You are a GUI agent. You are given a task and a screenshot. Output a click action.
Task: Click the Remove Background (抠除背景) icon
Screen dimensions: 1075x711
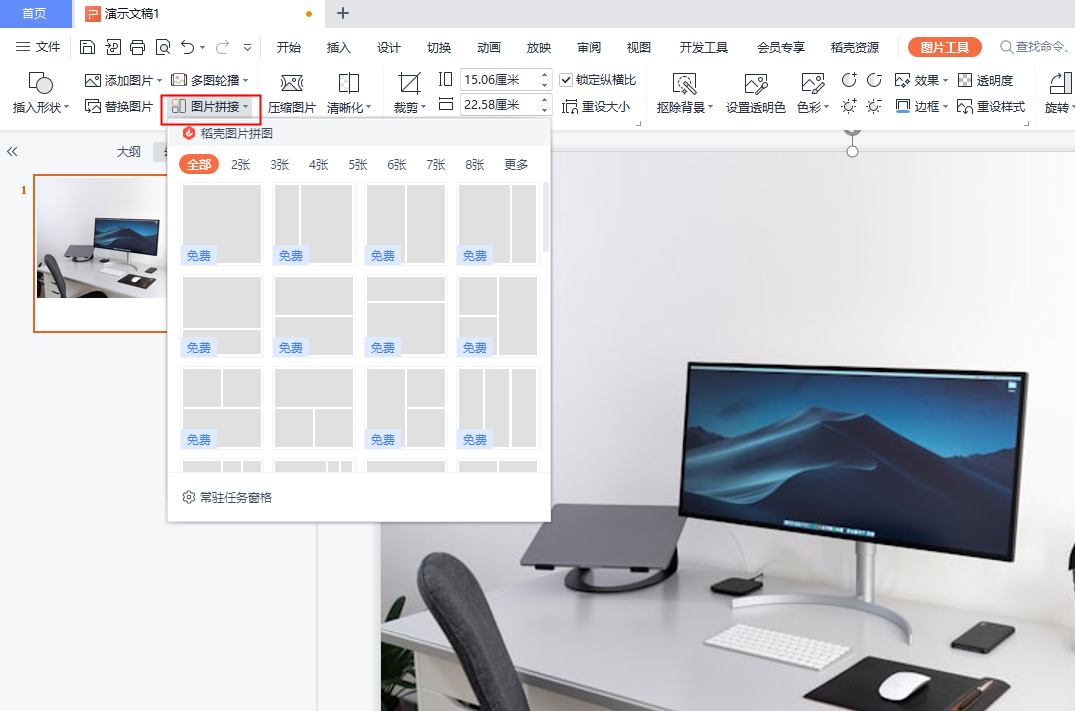(x=684, y=83)
